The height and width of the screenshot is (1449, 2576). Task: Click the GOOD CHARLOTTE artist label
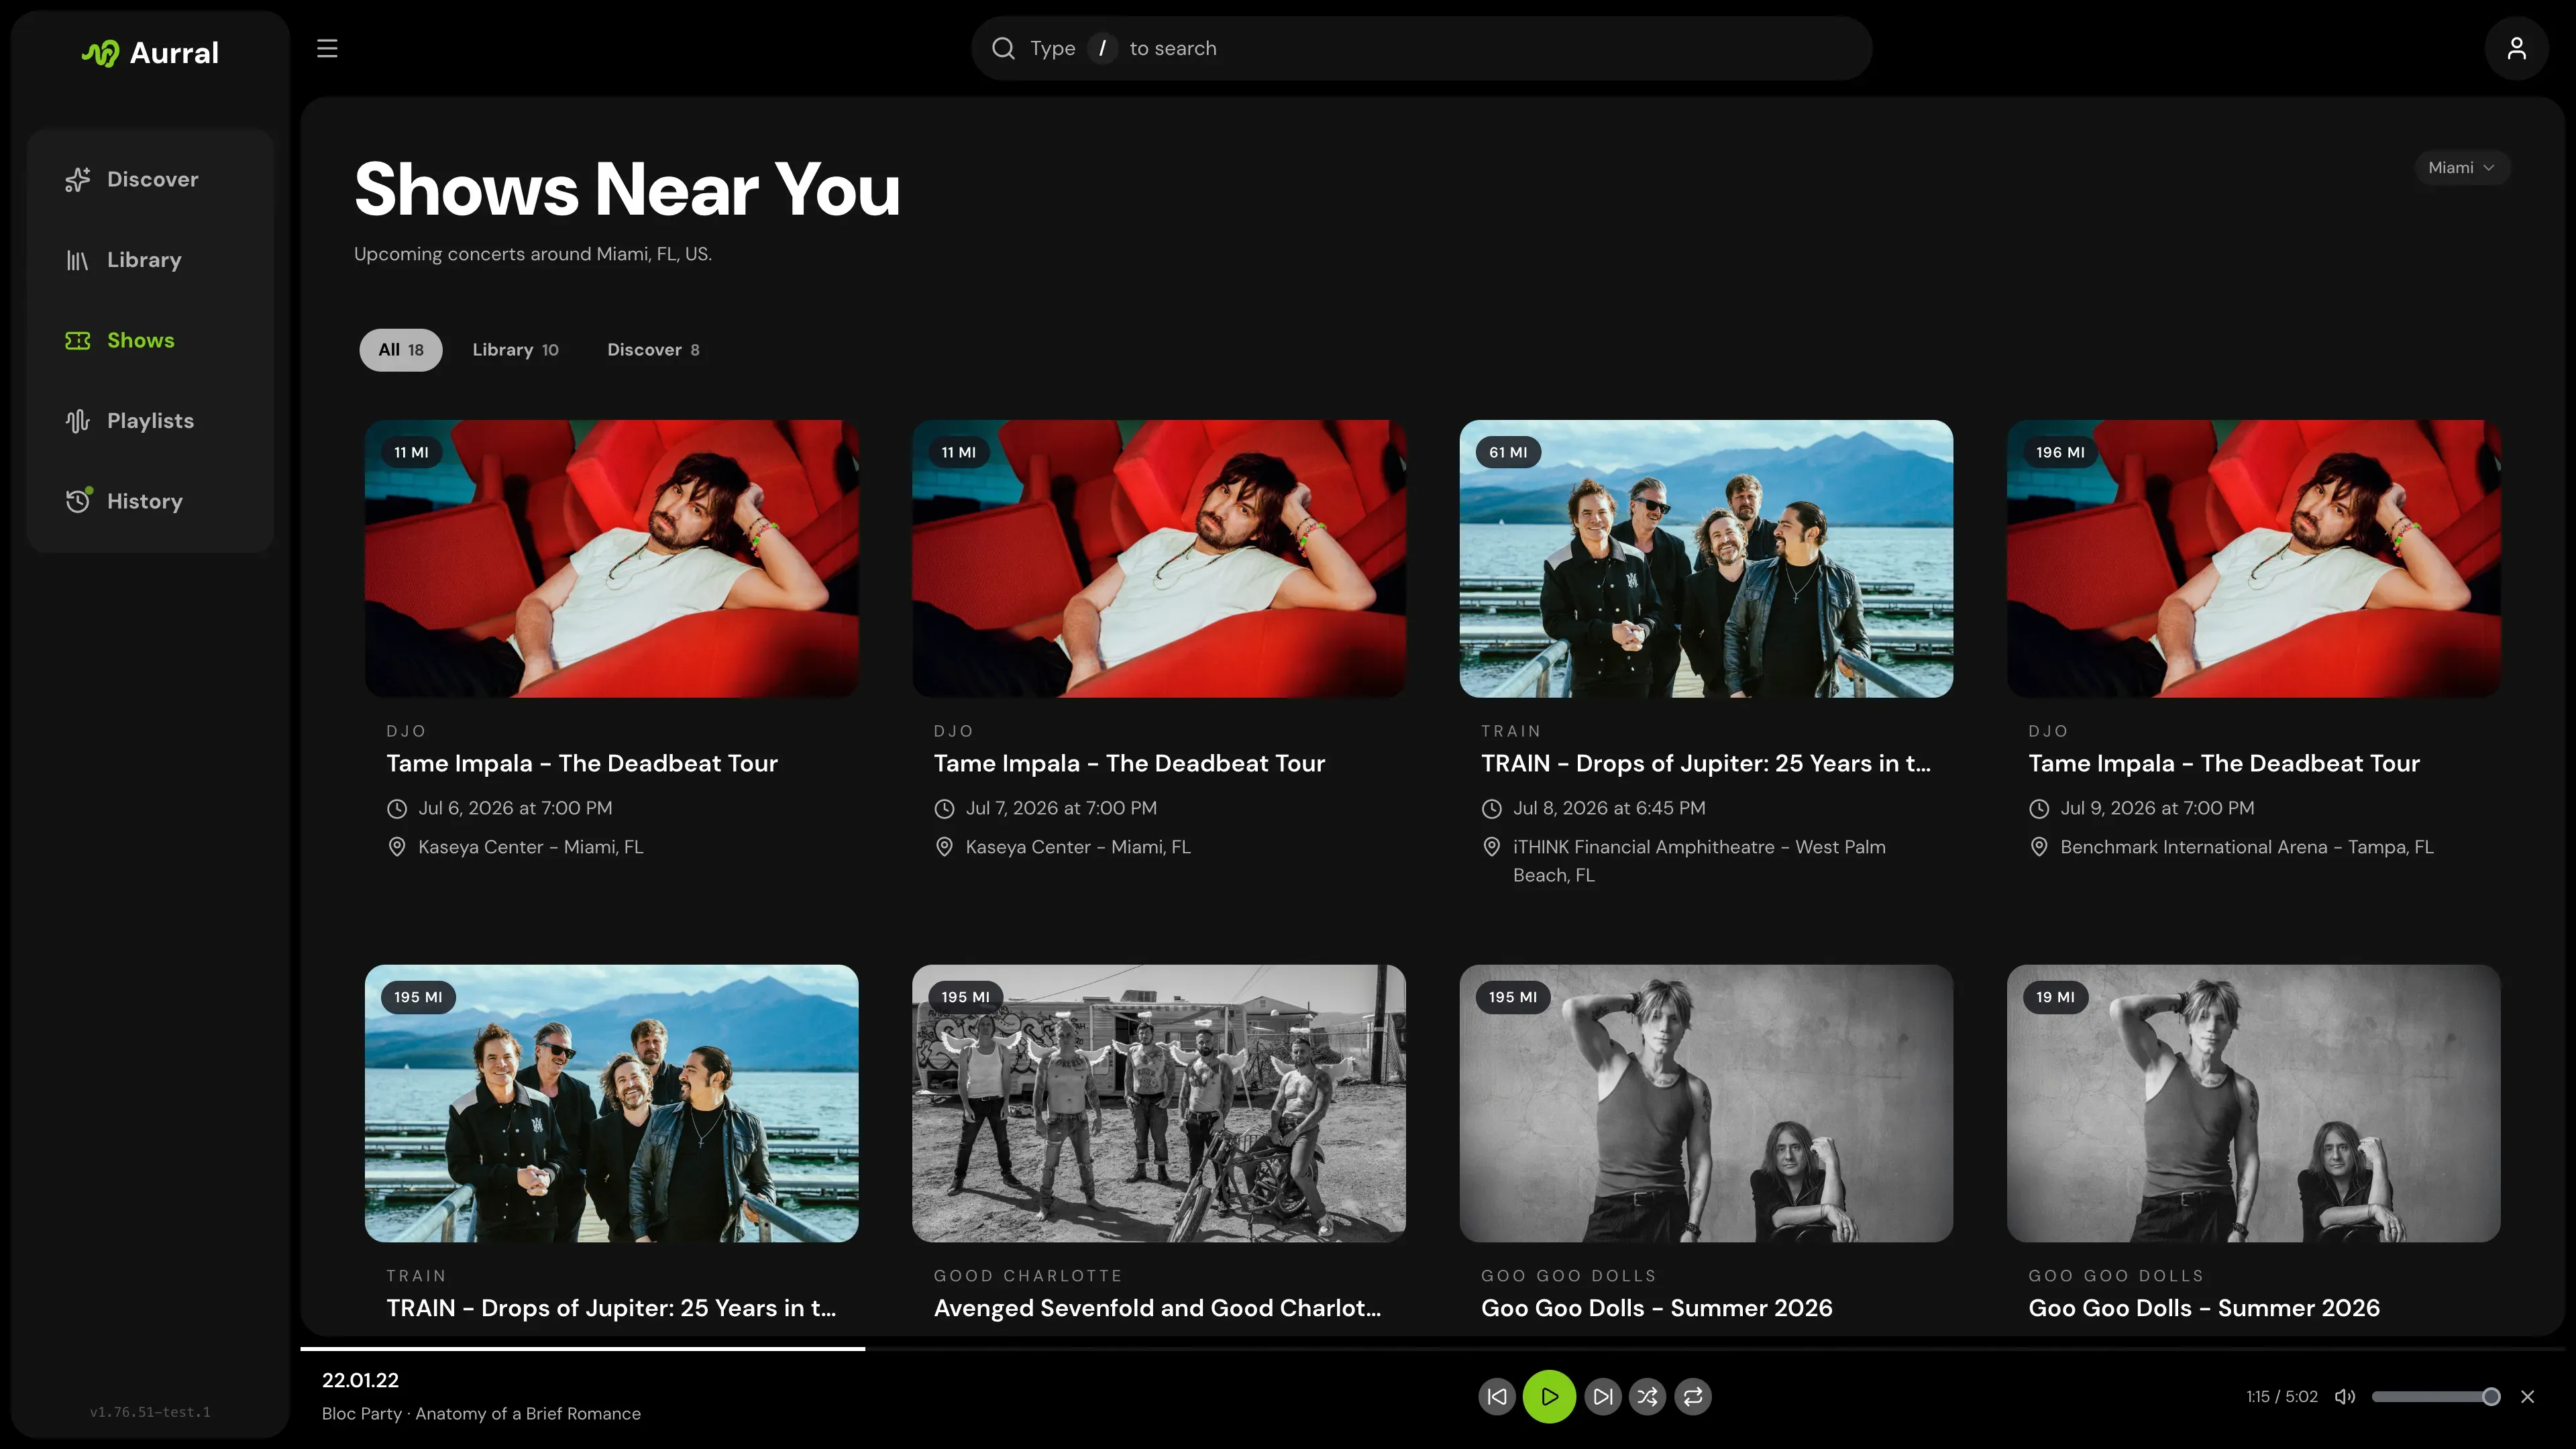click(1028, 1276)
